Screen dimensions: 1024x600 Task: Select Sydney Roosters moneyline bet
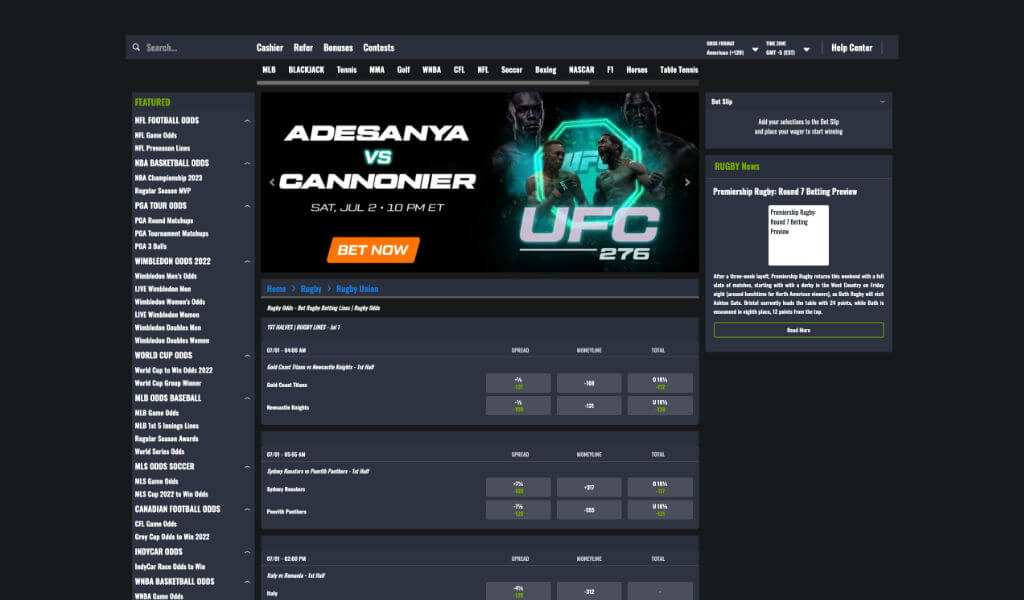click(x=589, y=487)
